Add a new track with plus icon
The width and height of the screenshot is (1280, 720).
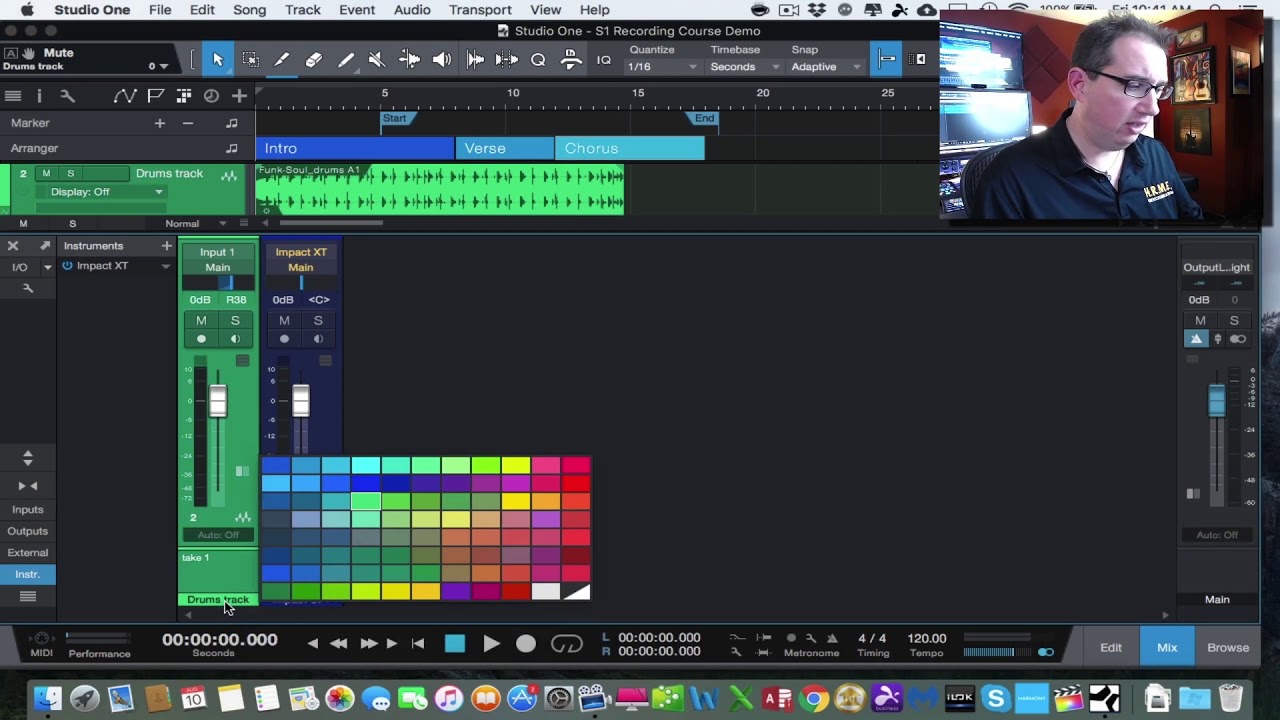(x=239, y=96)
